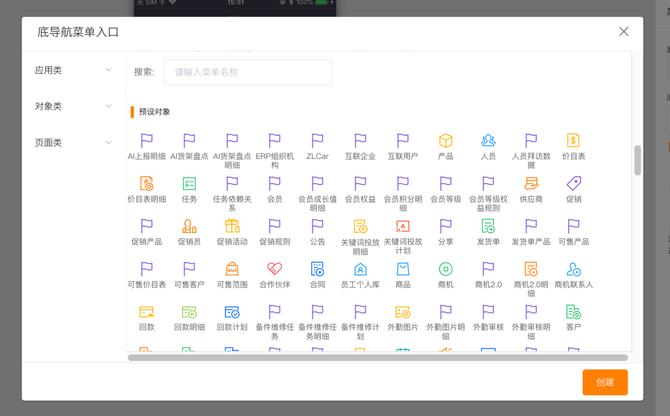Viewport: 670px width, 416px height.
Task: Click the 促销 tag icon
Action: [x=573, y=184]
